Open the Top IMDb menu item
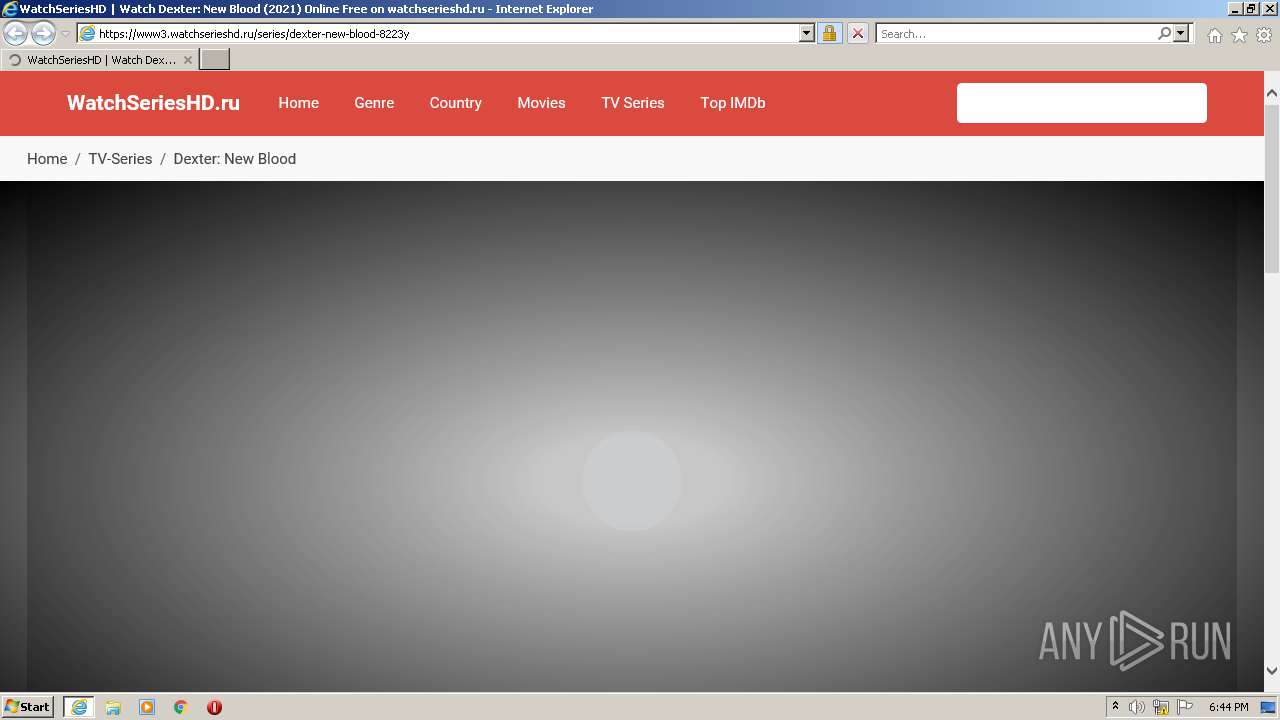 click(x=733, y=103)
